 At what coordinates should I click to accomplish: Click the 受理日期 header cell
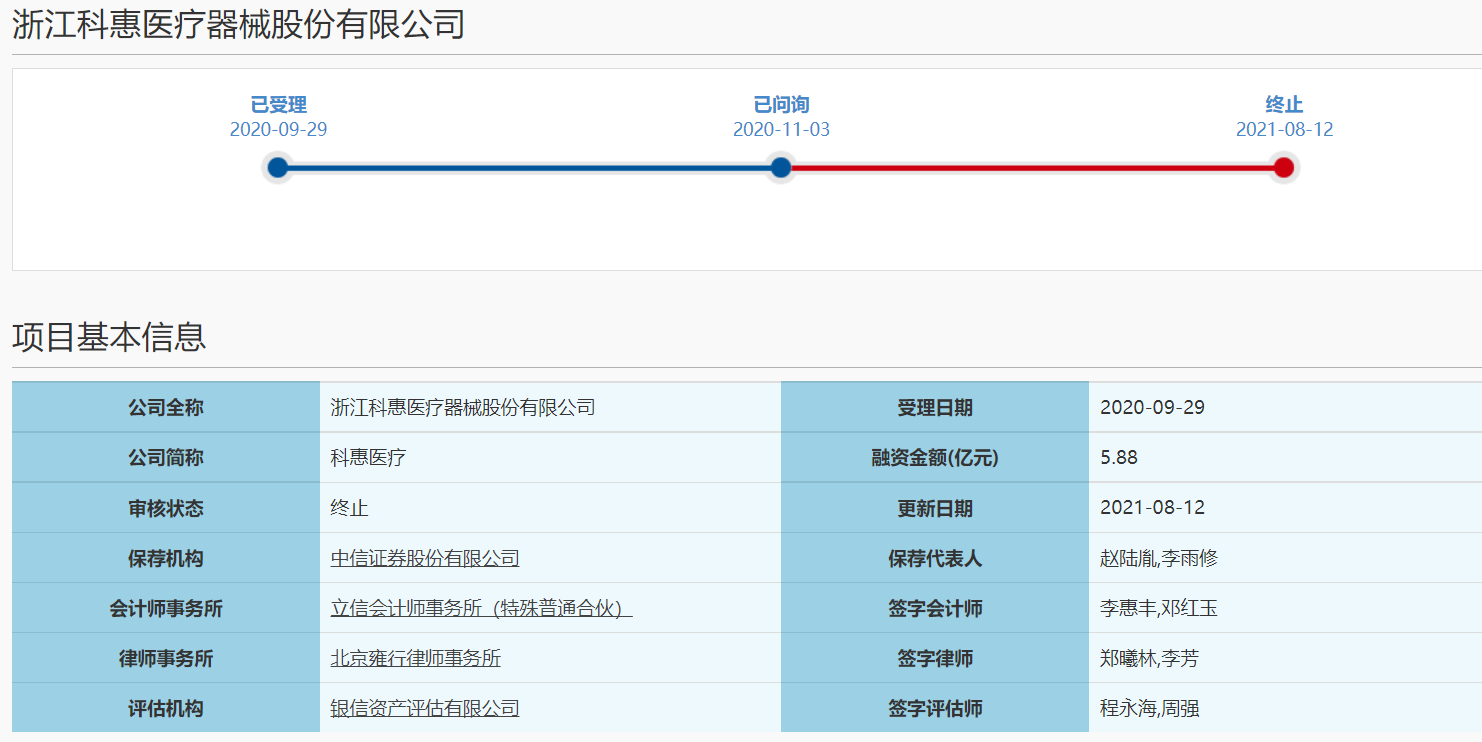coord(935,408)
